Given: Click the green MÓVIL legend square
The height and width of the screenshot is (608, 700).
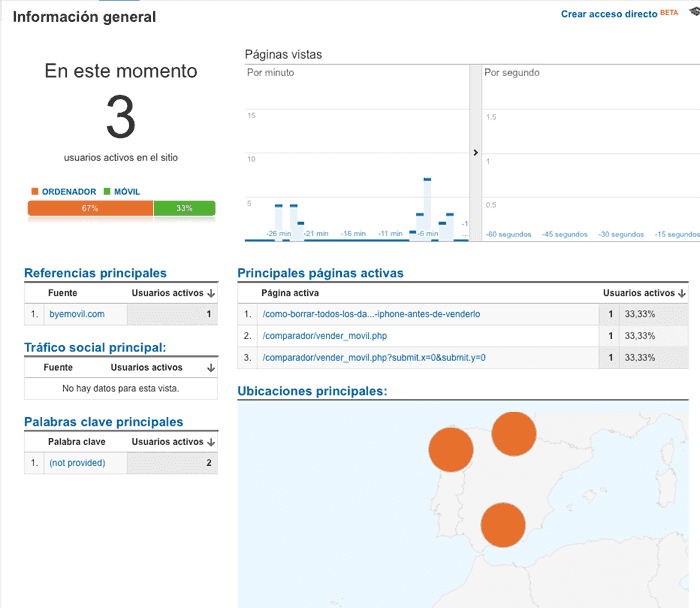Looking at the screenshot, I should [107, 192].
